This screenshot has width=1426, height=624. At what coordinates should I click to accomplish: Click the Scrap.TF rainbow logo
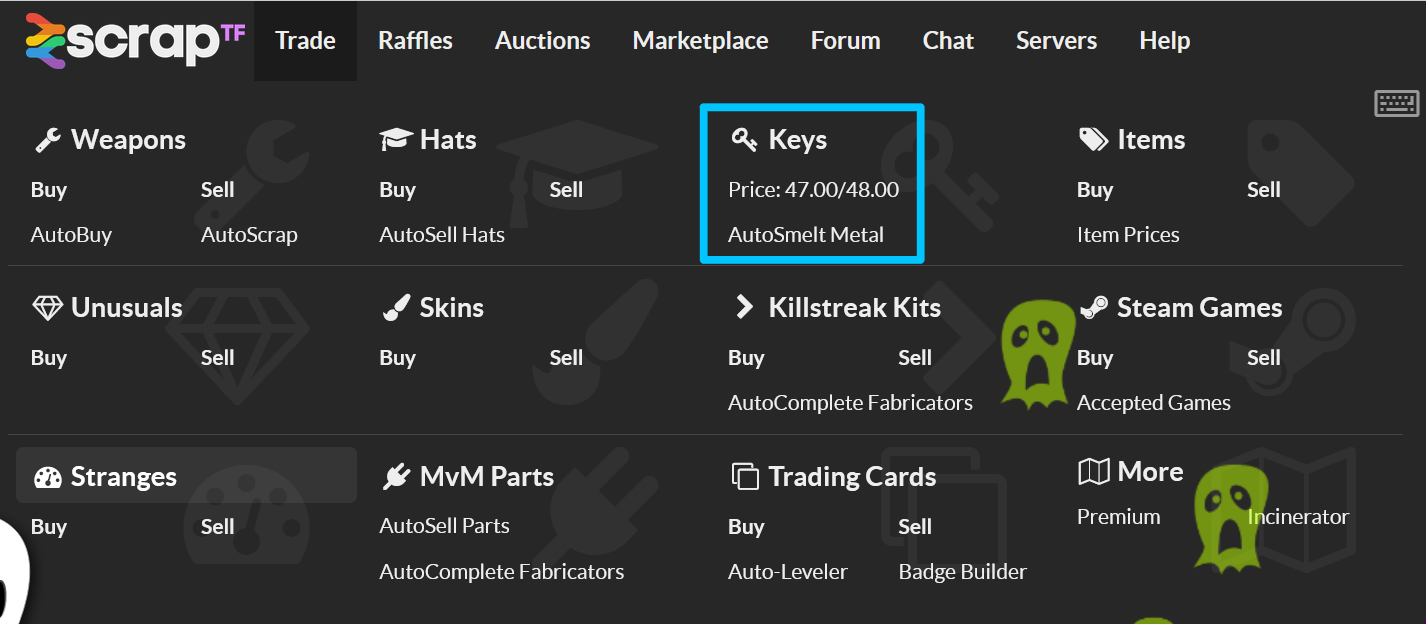click(x=134, y=40)
